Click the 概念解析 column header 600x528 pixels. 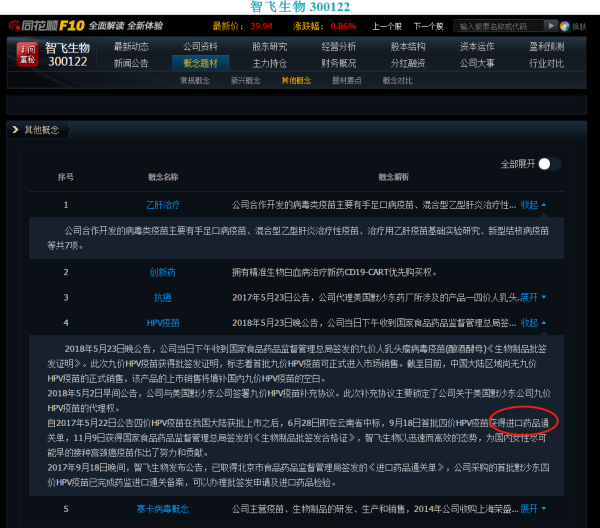[x=394, y=177]
